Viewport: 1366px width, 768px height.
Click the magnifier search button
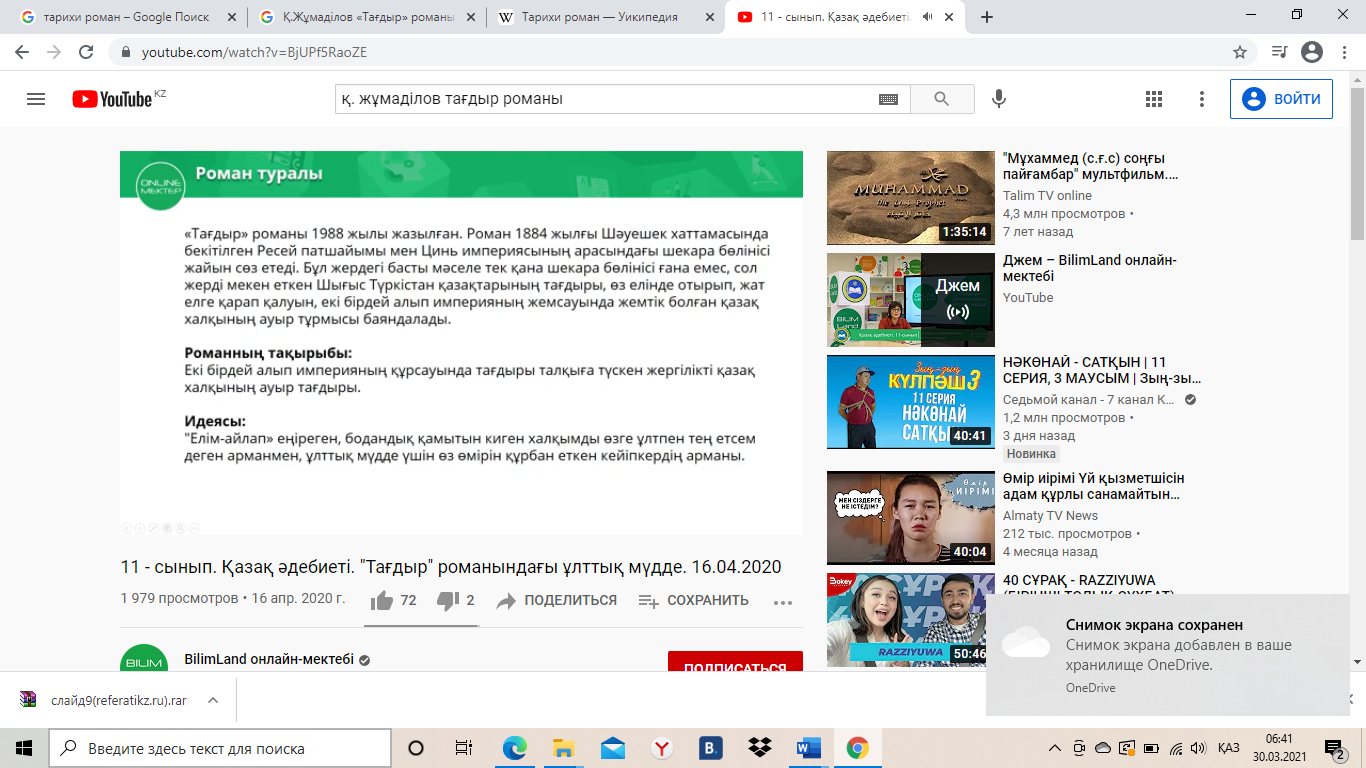click(941, 99)
